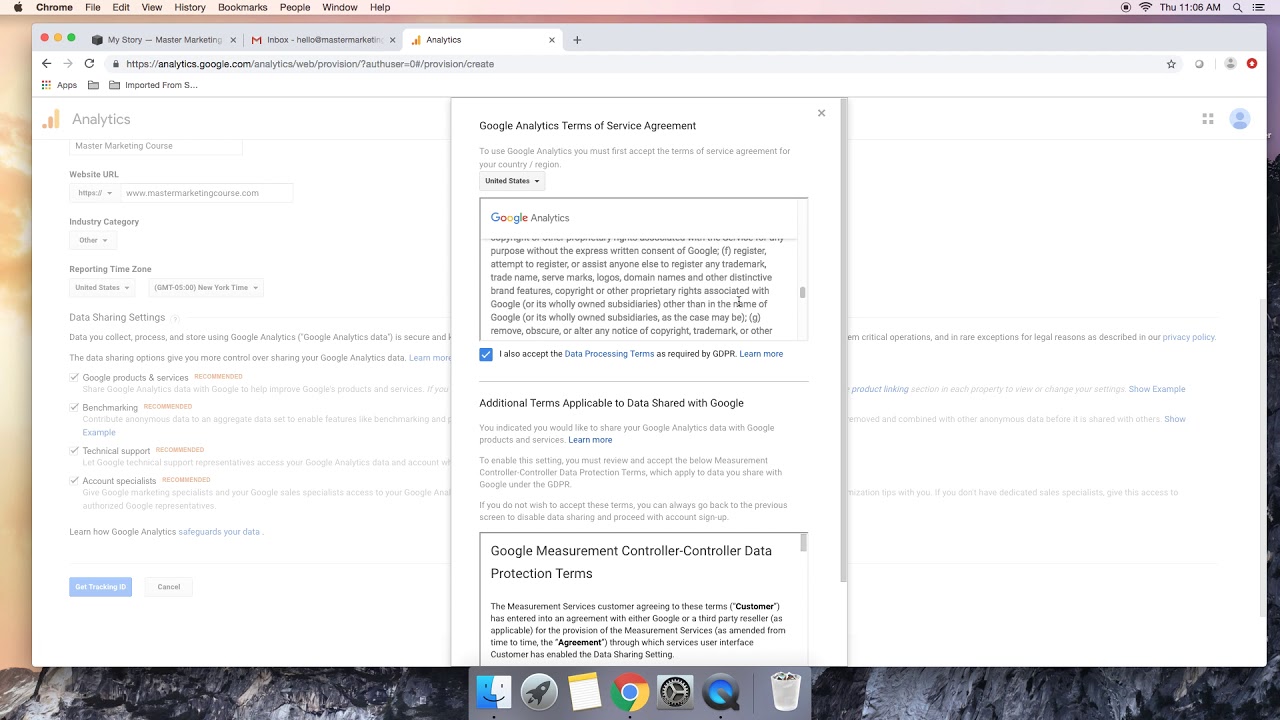Open the (GMT-05:00) New York Time dropdown
This screenshot has height=720, width=1280.
tap(206, 287)
